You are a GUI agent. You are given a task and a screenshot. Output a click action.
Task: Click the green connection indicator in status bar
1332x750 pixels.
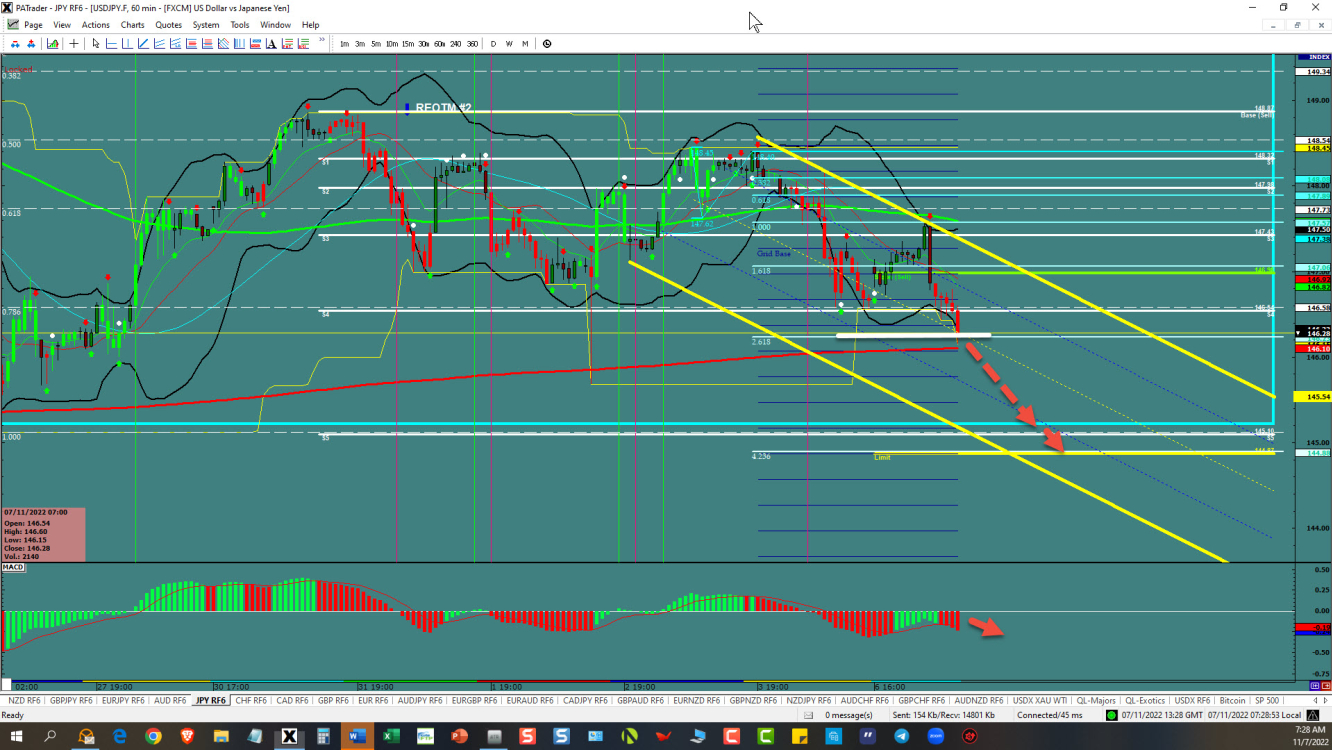tap(1111, 715)
